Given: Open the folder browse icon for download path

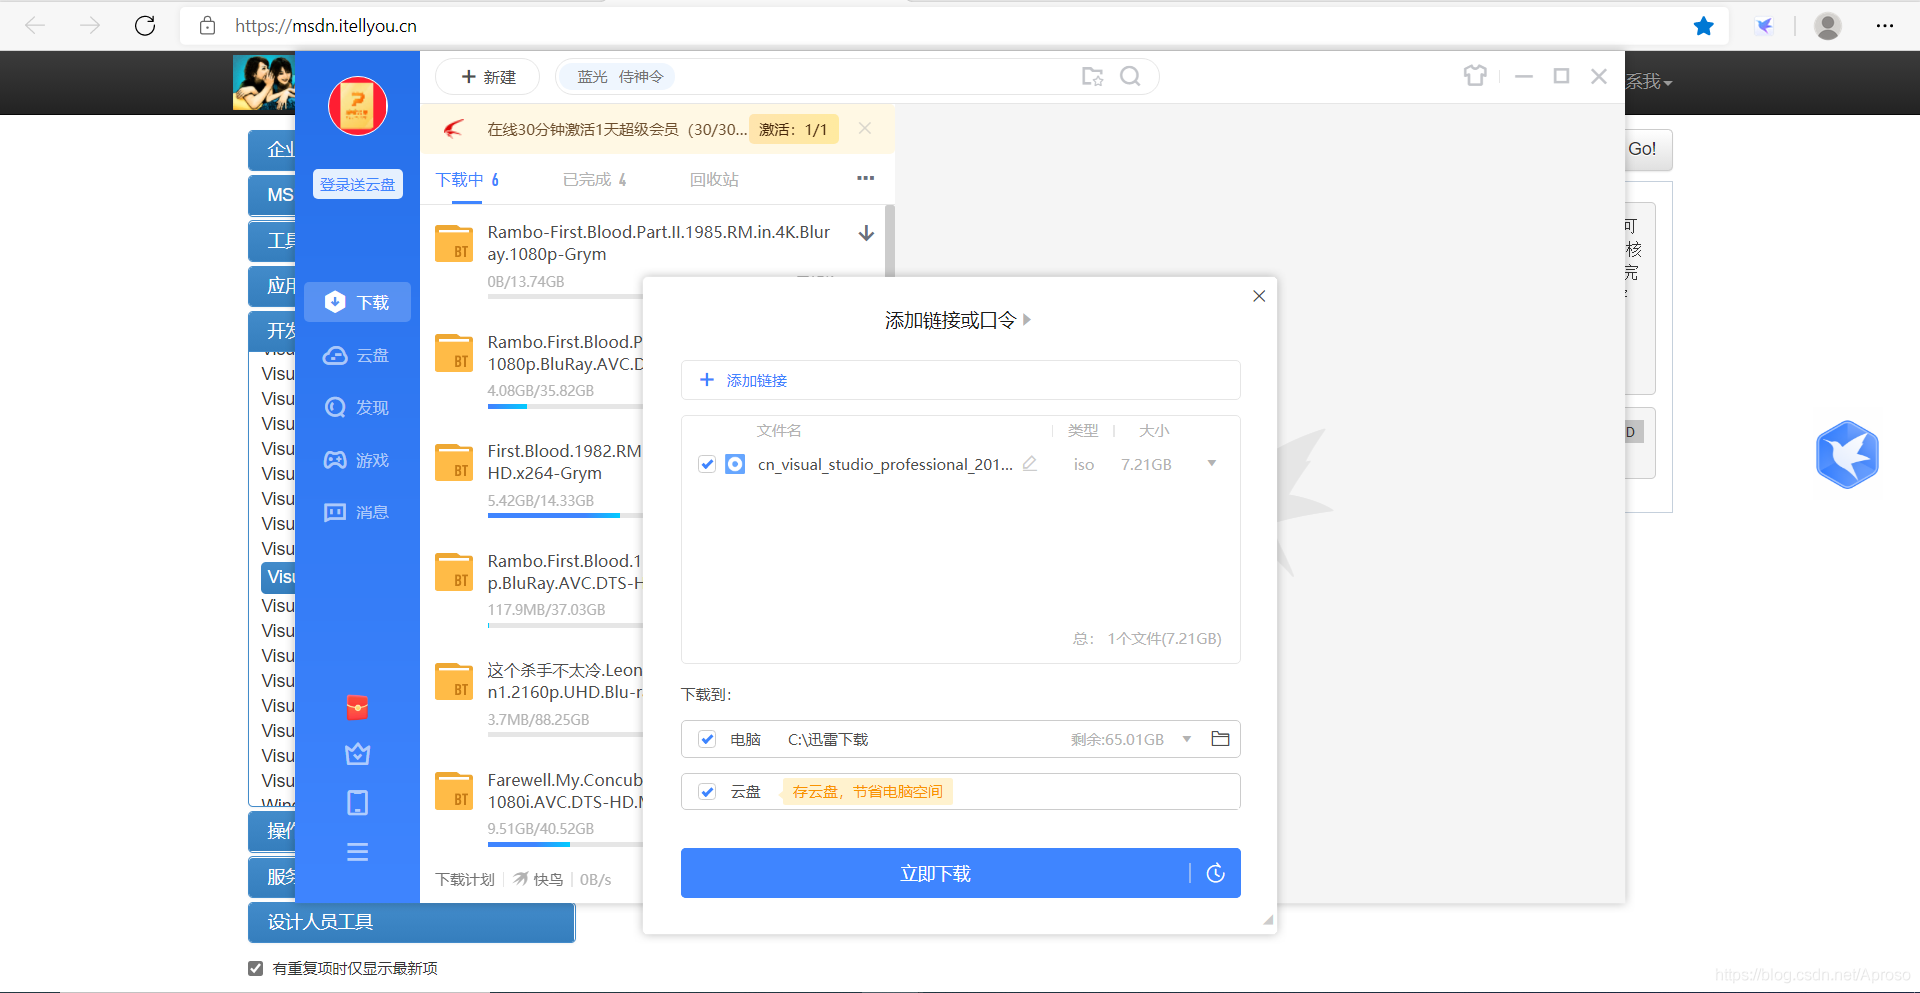Looking at the screenshot, I should pyautogui.click(x=1220, y=739).
